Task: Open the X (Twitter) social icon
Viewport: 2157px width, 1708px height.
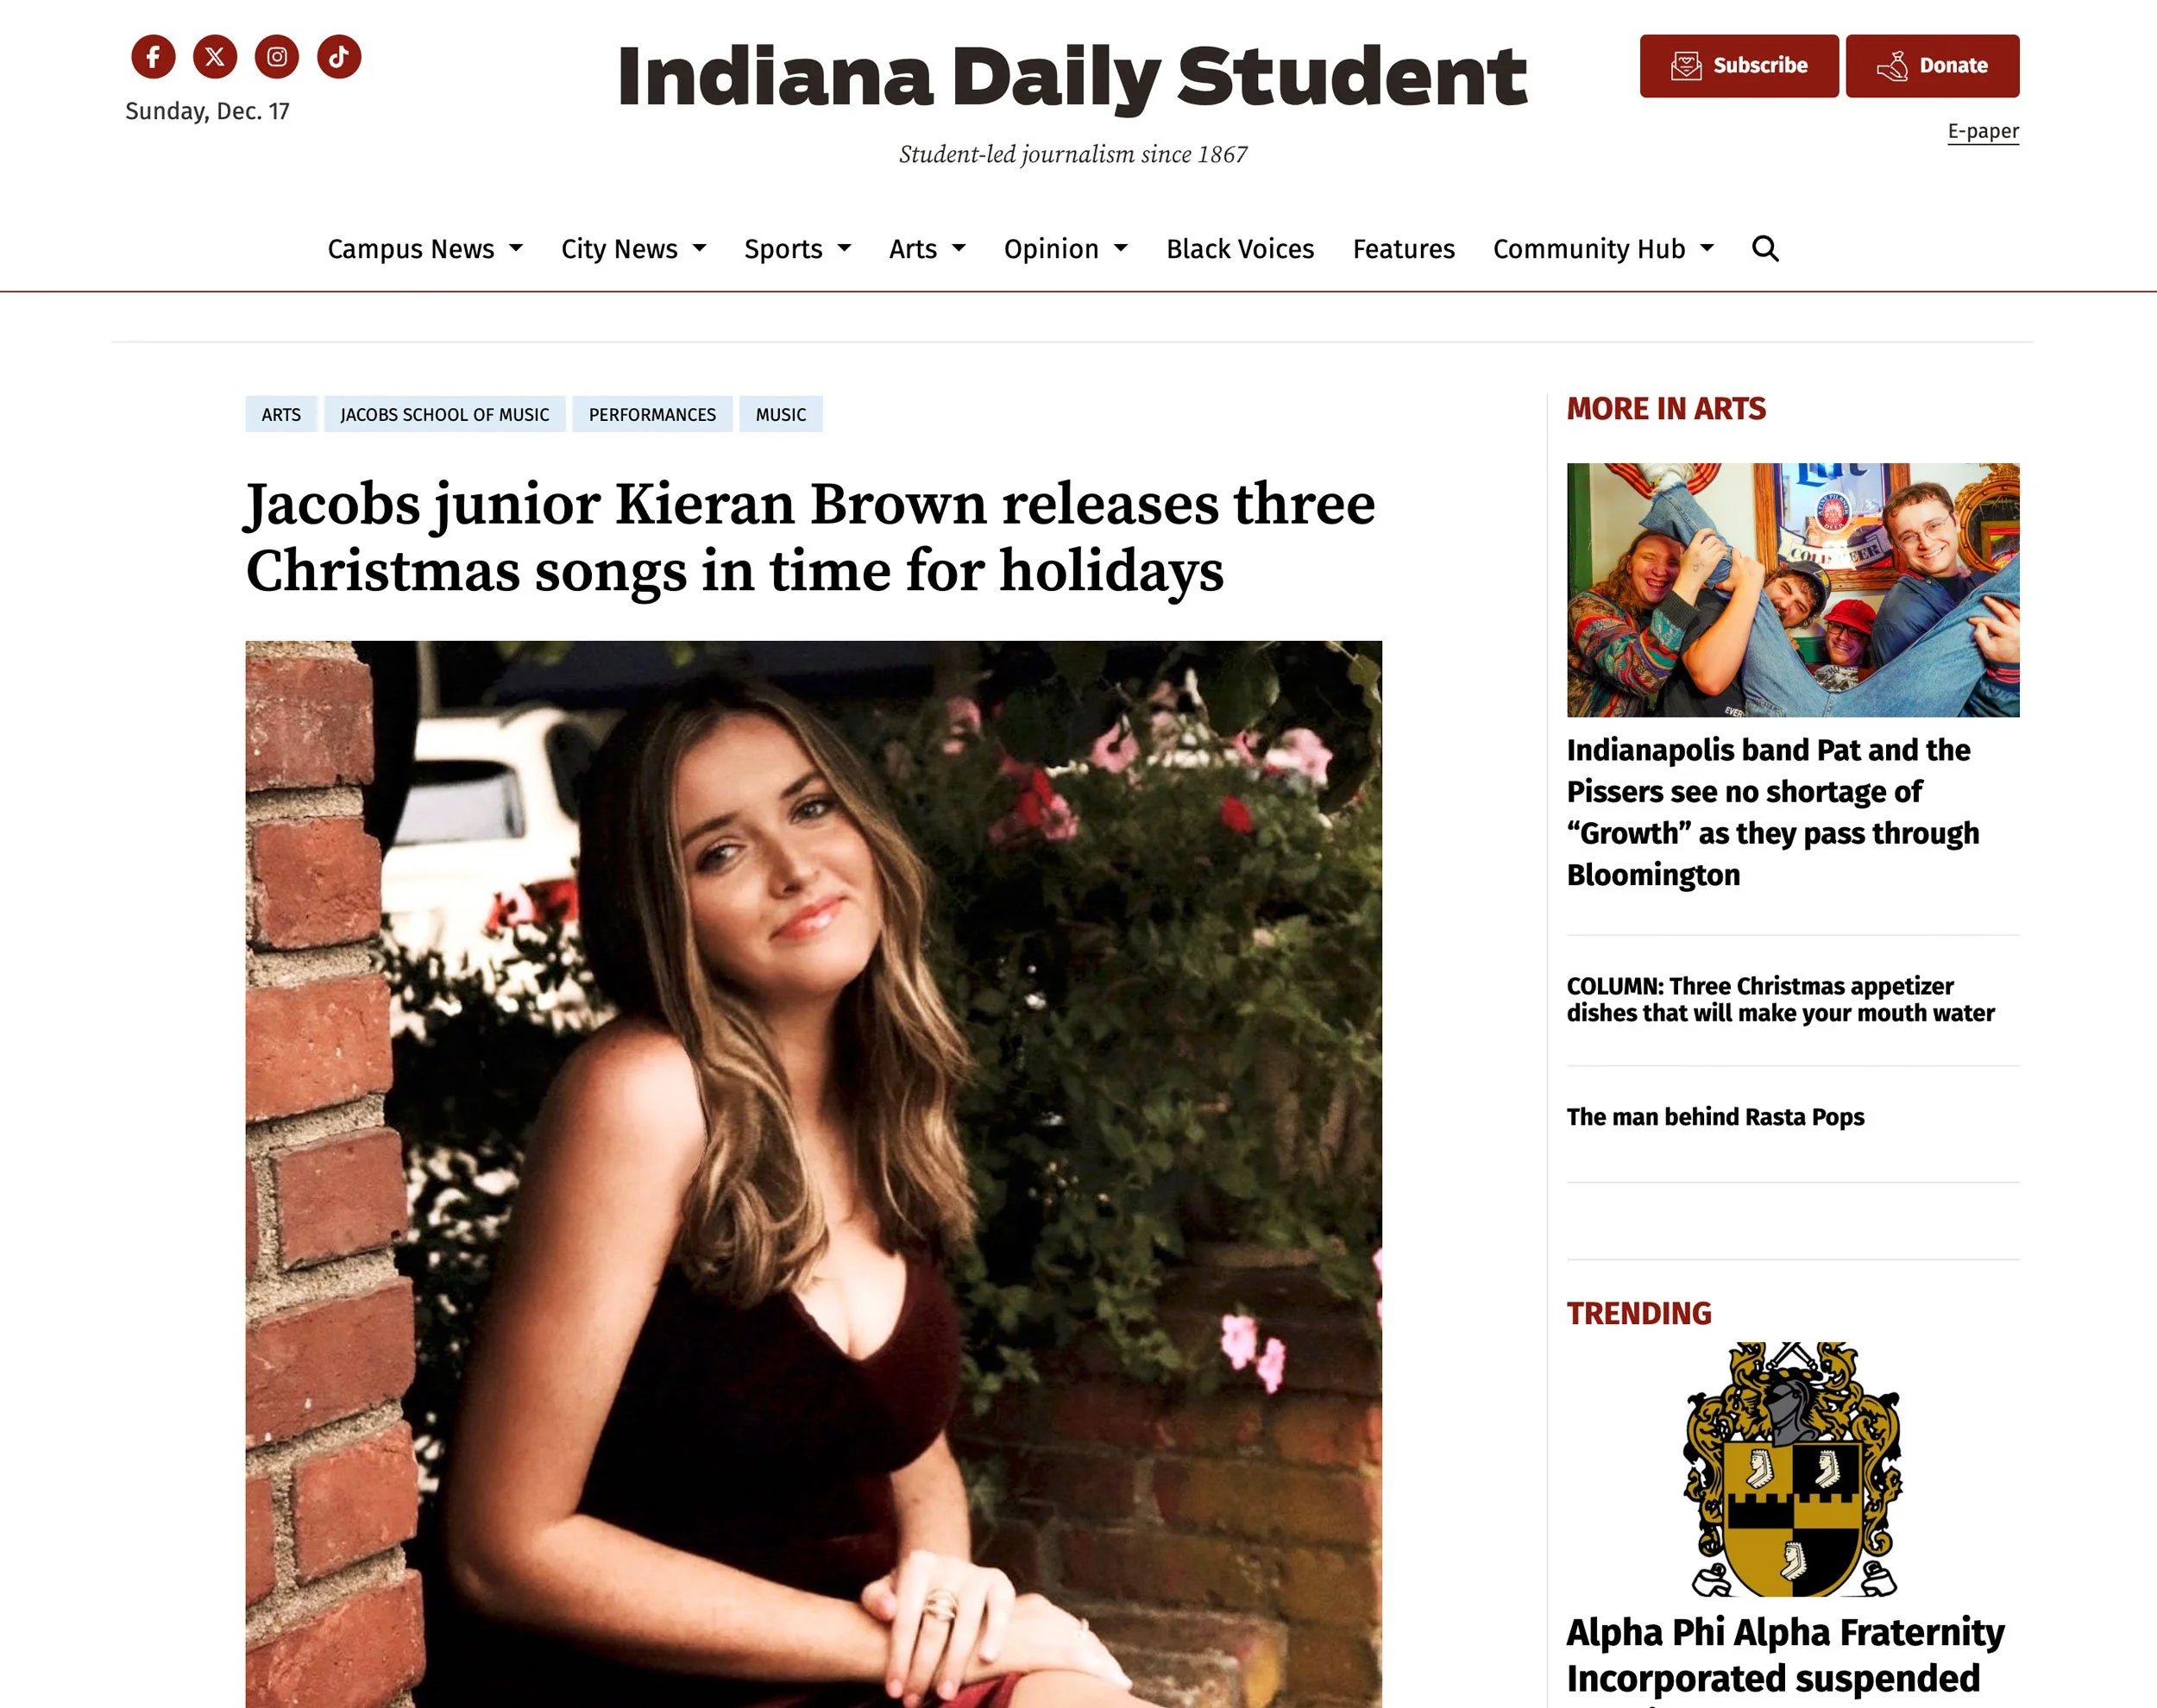Action: (x=215, y=57)
